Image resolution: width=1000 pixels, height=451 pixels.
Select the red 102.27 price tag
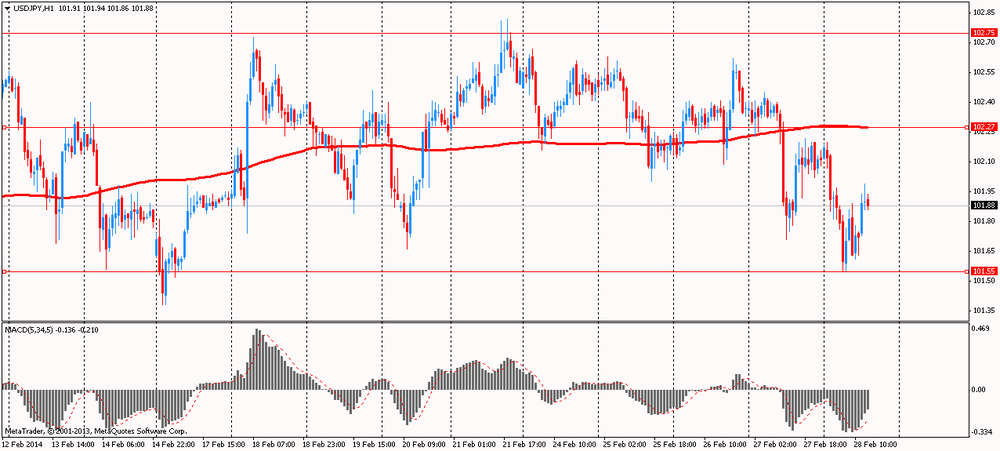tap(983, 127)
